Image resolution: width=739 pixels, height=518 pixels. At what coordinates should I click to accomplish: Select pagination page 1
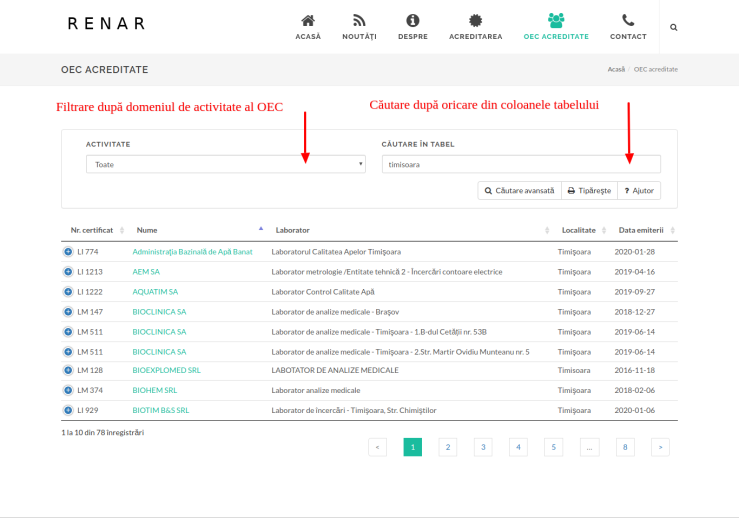point(413,447)
